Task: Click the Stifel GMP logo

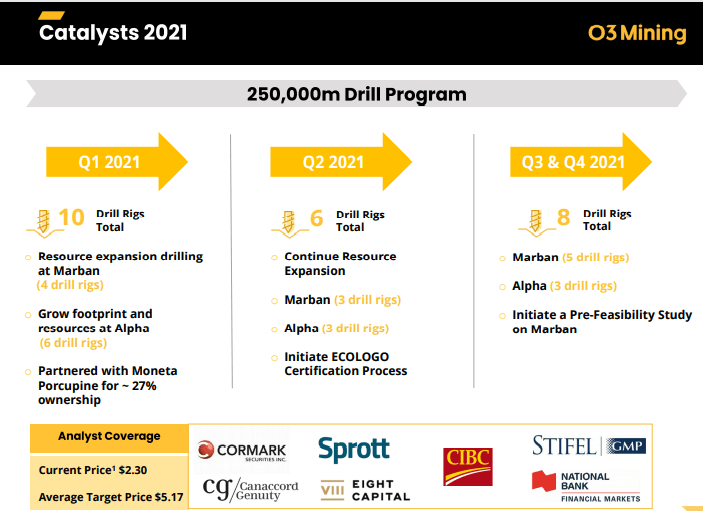Action: tap(589, 446)
